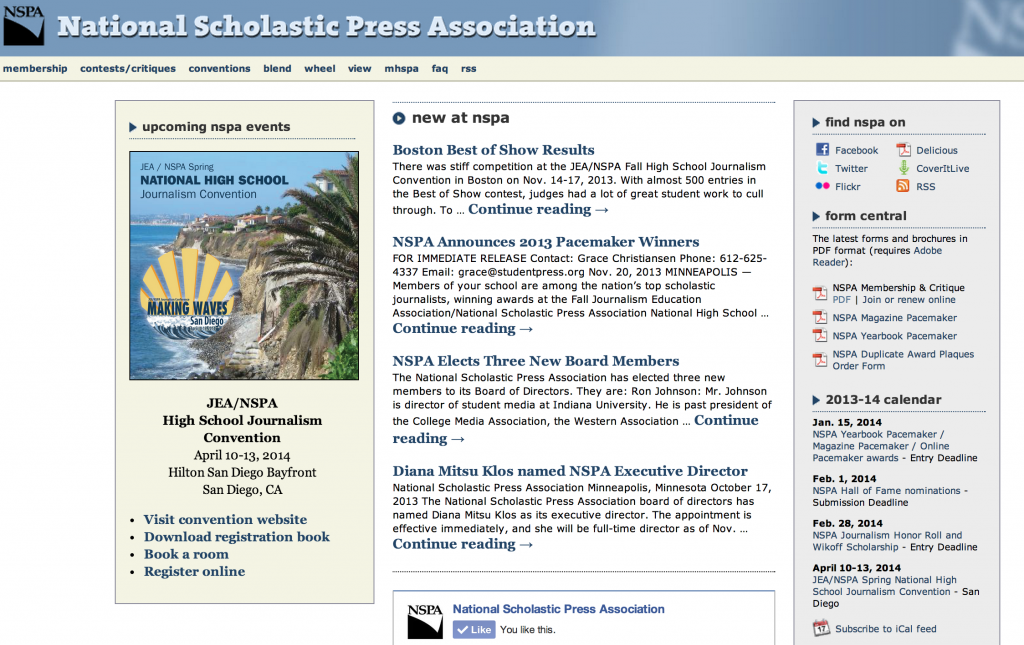The height and width of the screenshot is (645, 1024).
Task: Open the Facebook icon in find nspa on
Action: 822,149
